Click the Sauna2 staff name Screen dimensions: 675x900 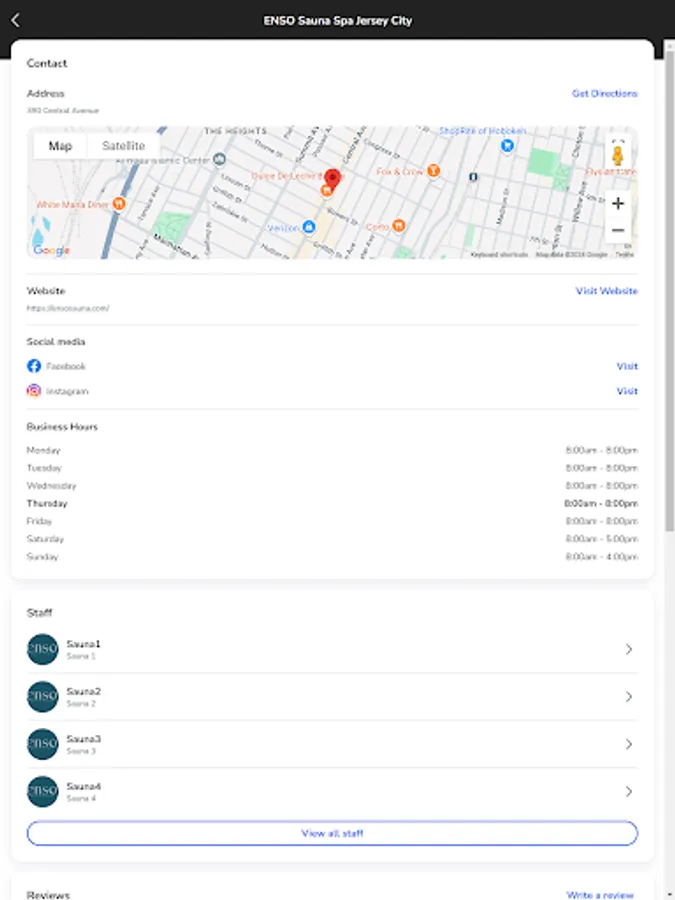(x=83, y=692)
